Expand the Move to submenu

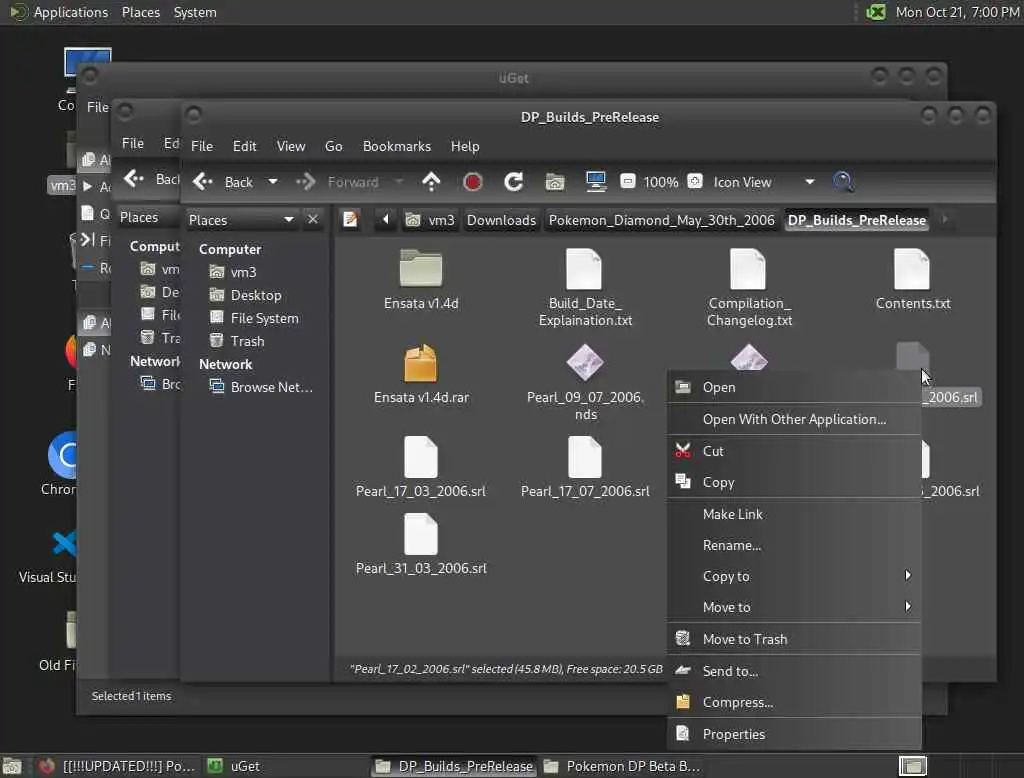coord(794,608)
